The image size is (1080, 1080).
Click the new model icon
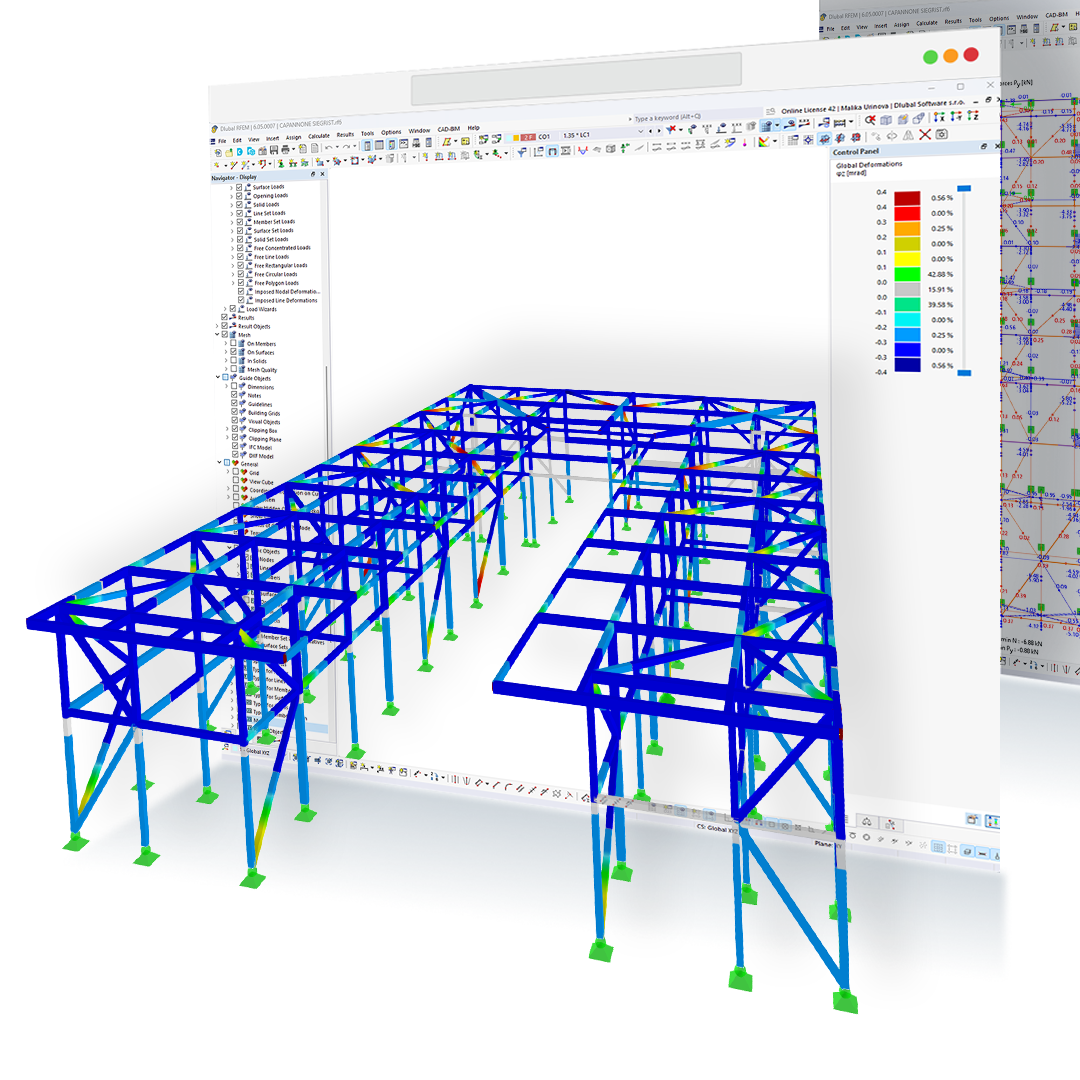[218, 152]
